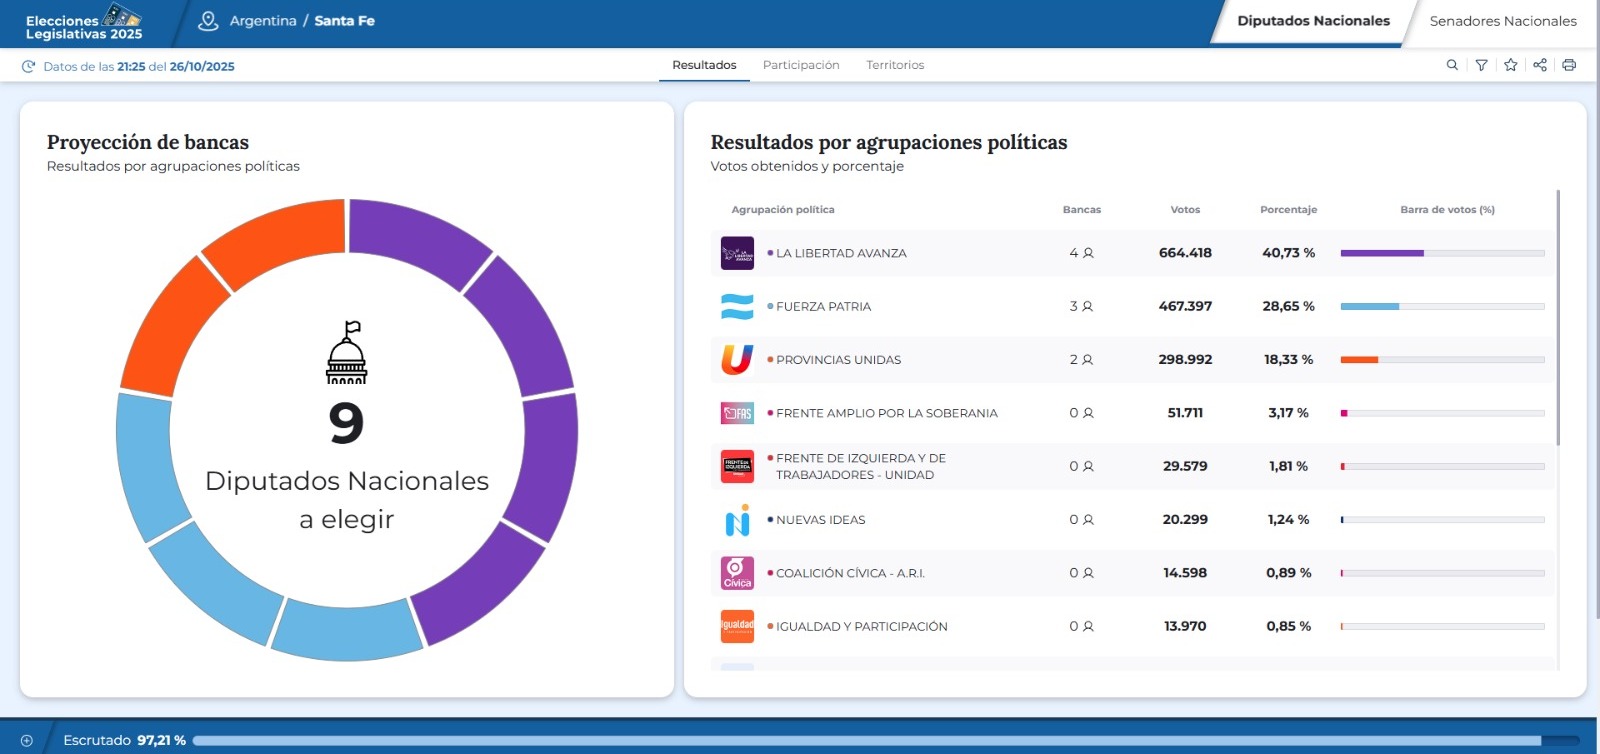This screenshot has height=754, width=1600.
Task: Click the filter funnel icon
Action: [1481, 65]
